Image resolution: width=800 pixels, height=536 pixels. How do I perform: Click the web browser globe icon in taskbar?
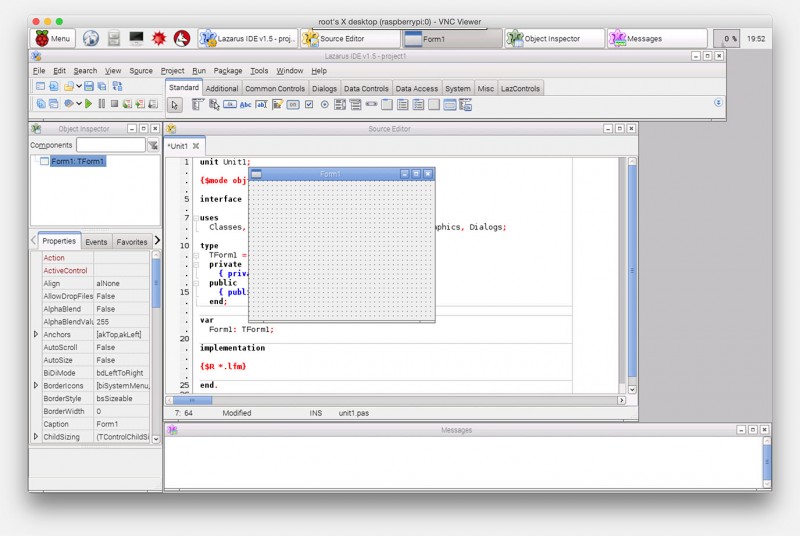[x=91, y=38]
